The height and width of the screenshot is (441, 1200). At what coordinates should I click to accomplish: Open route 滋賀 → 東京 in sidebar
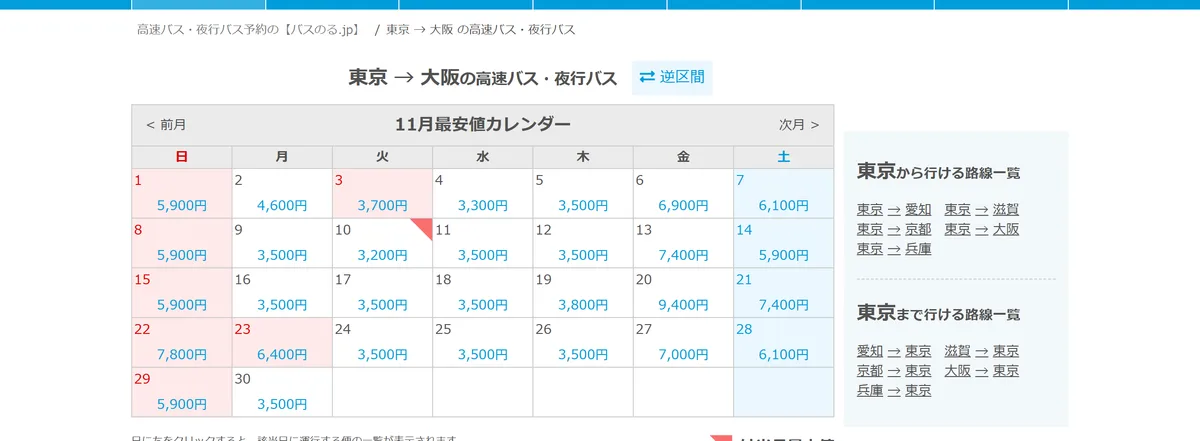[982, 351]
